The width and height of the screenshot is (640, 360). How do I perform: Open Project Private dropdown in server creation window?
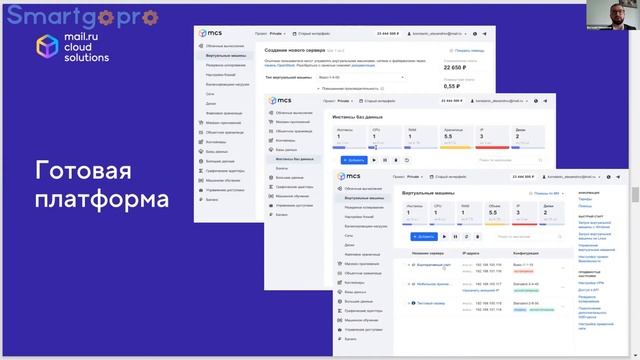(x=270, y=33)
